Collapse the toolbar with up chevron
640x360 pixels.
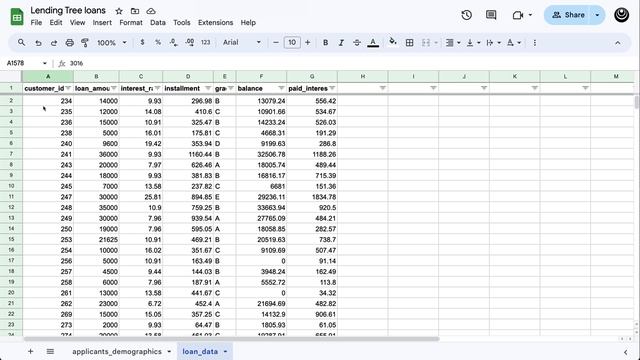[x=618, y=43]
